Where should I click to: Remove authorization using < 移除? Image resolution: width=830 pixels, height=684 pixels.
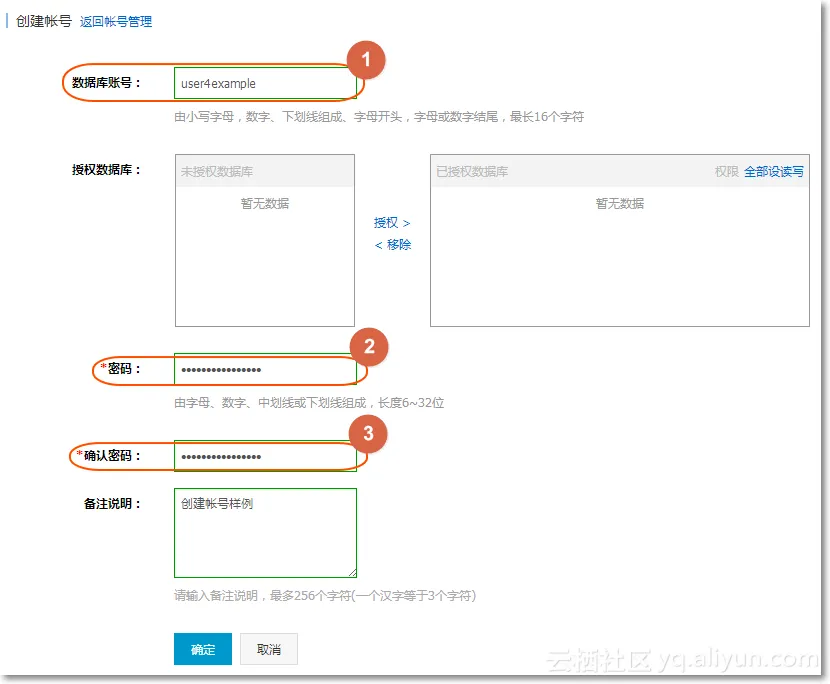coord(392,245)
